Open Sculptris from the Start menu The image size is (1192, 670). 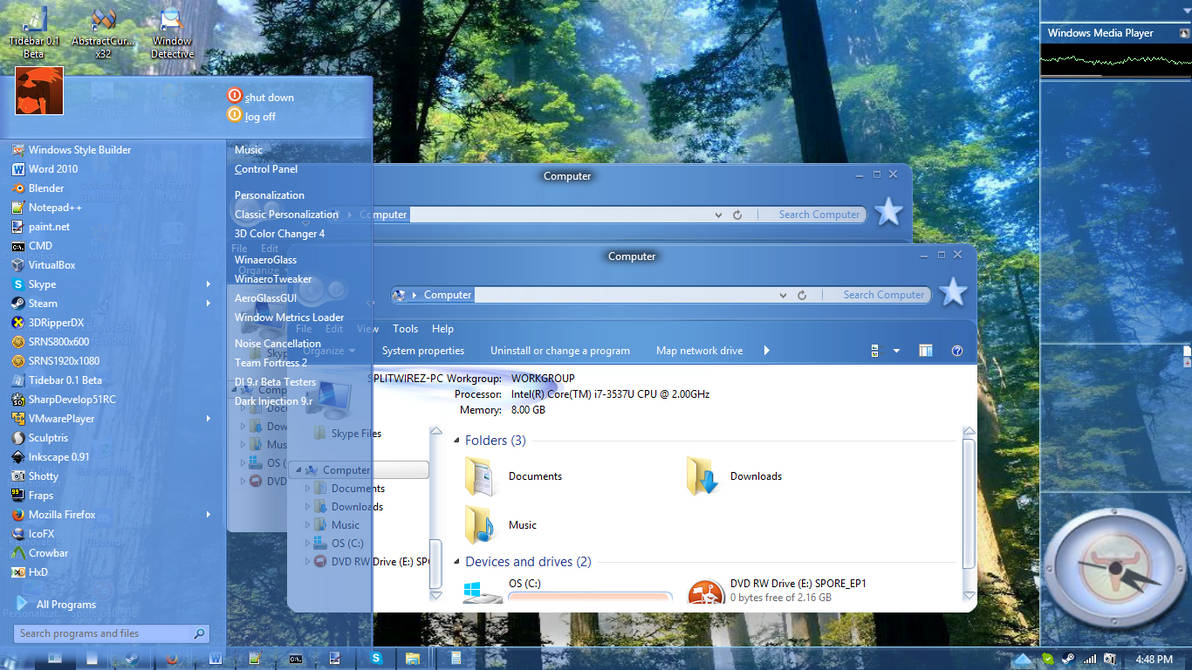click(x=40, y=437)
